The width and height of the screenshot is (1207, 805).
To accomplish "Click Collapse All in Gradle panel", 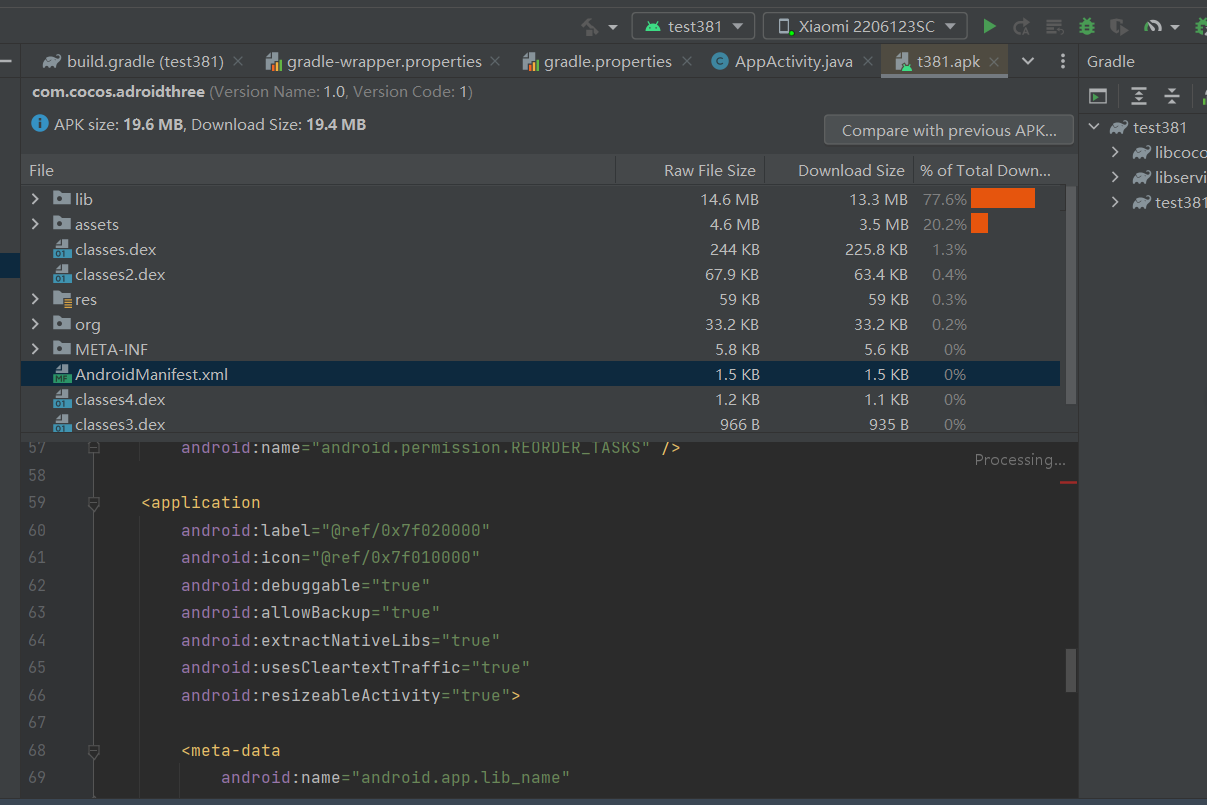I will (x=1172, y=96).
